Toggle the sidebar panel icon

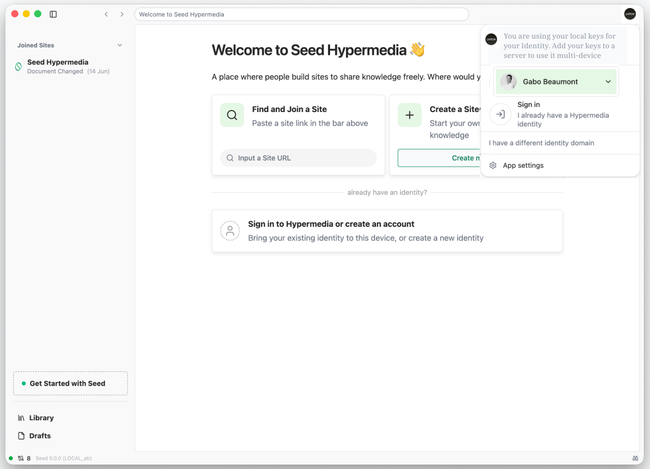tap(53, 14)
